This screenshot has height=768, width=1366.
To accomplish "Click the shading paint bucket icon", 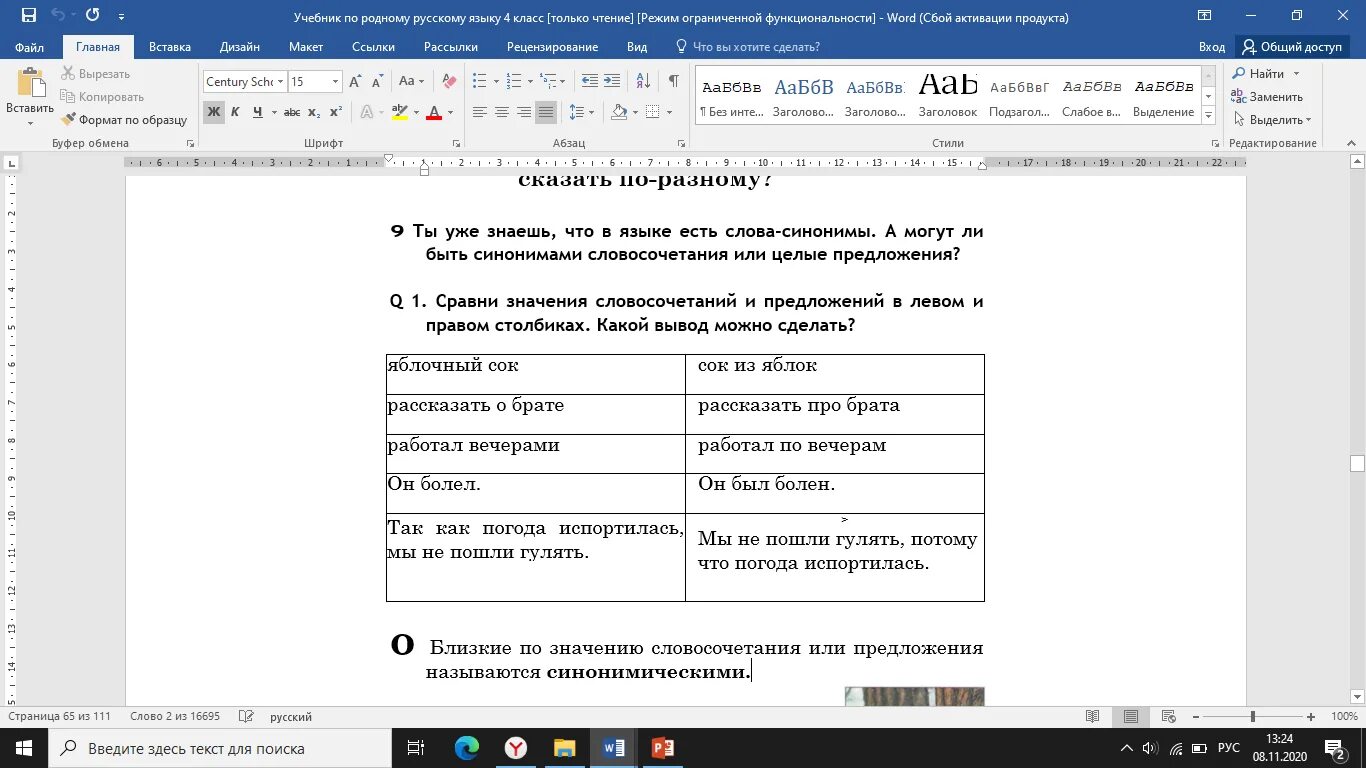I will 619,112.
